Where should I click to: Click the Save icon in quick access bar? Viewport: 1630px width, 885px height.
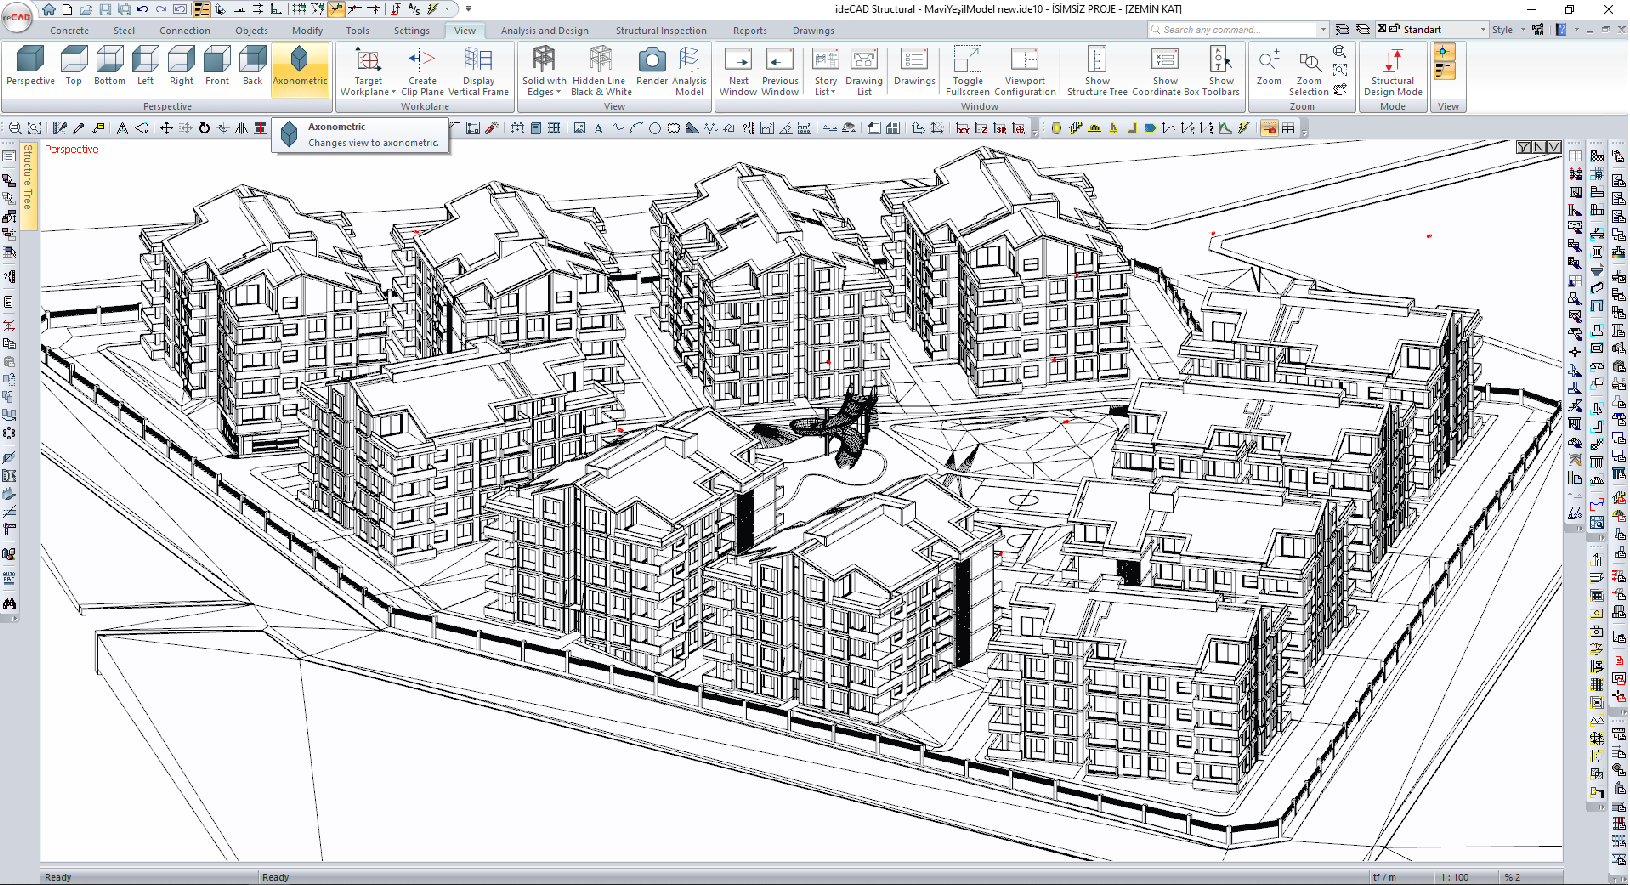coord(105,9)
